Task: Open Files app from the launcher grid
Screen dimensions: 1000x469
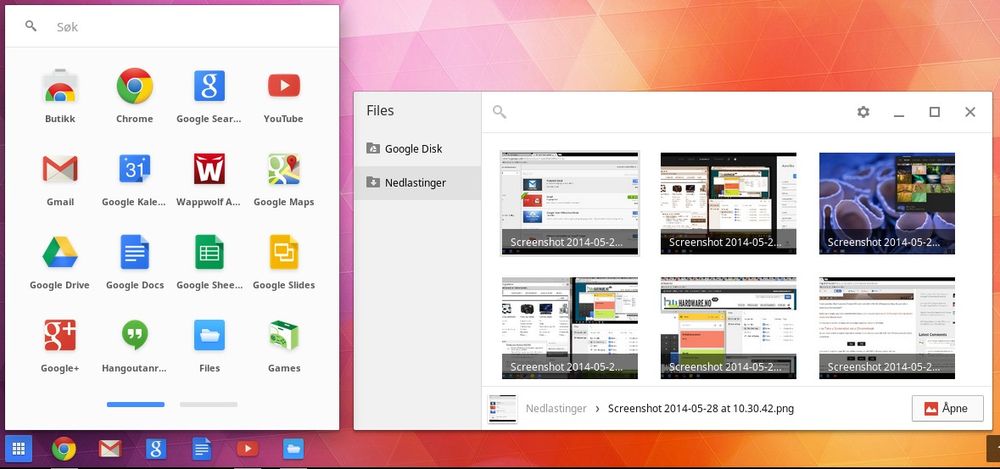Action: pos(209,345)
